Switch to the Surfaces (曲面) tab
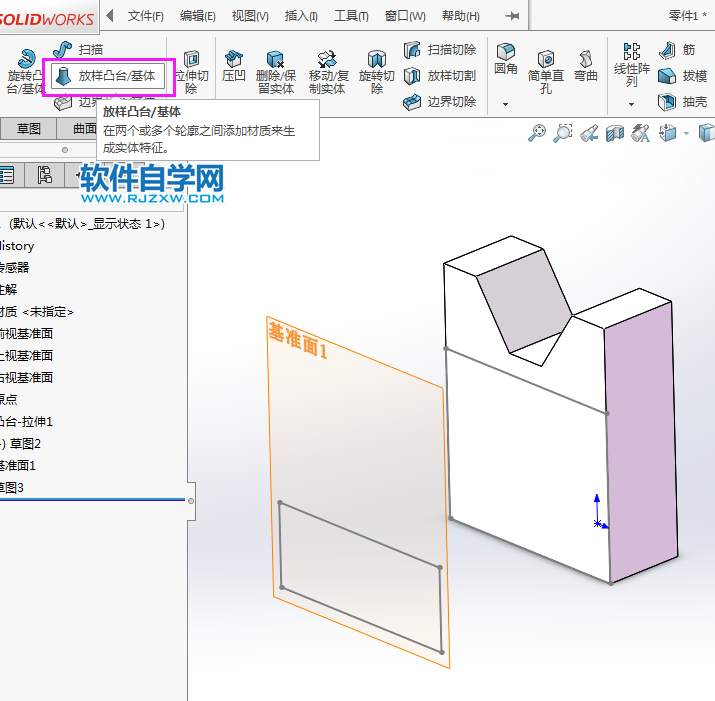 (x=85, y=129)
